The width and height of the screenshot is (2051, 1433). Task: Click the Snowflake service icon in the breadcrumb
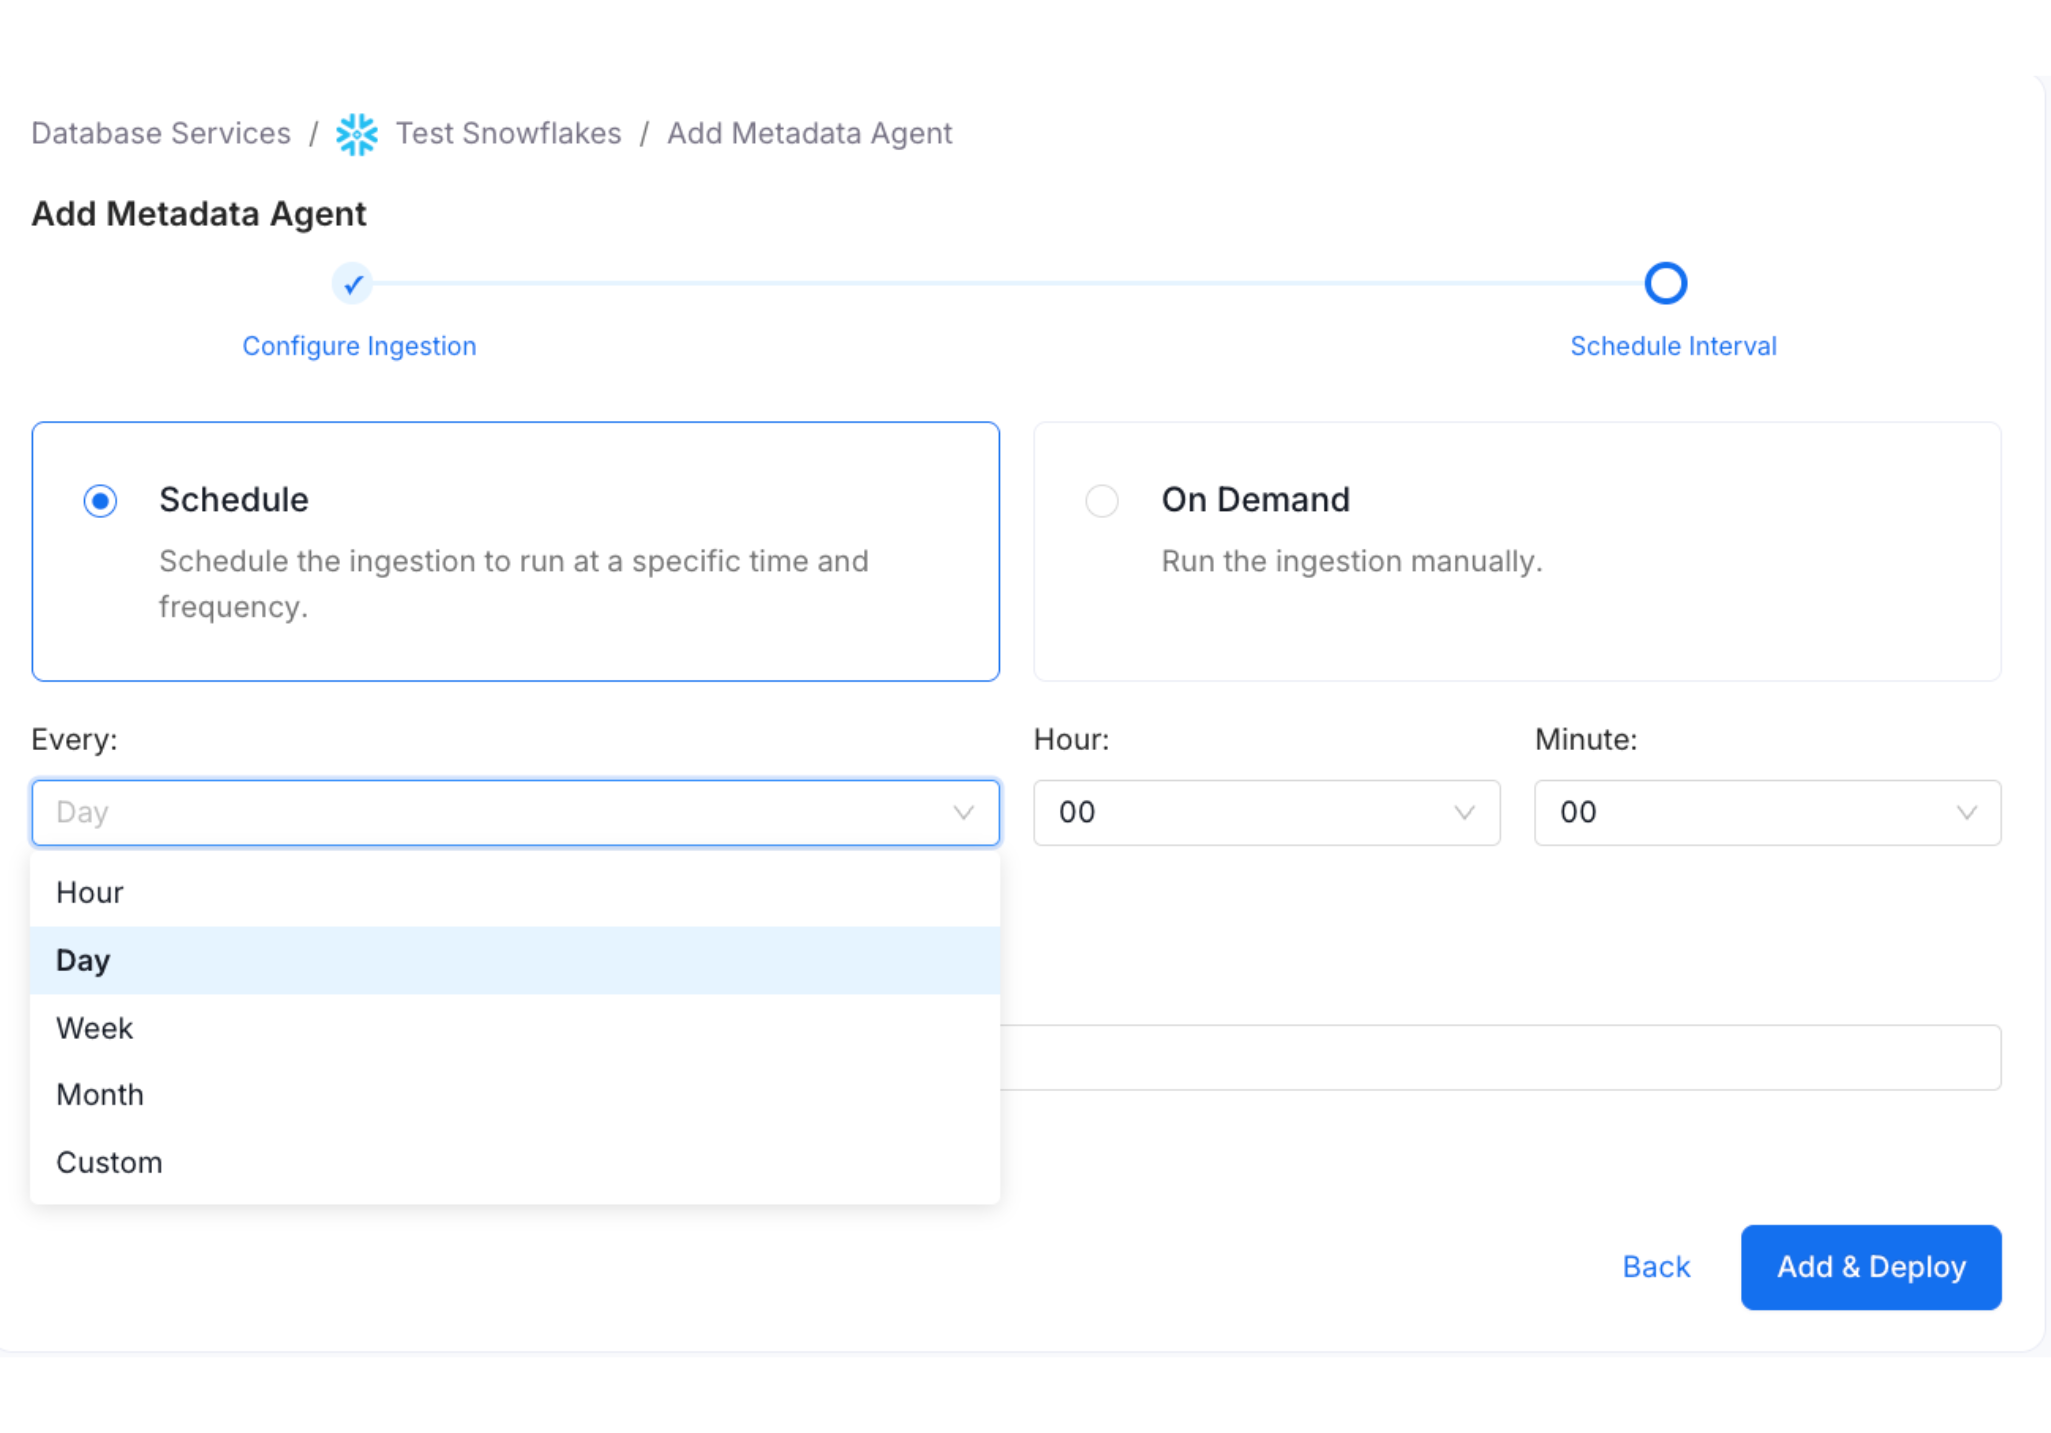(x=357, y=133)
